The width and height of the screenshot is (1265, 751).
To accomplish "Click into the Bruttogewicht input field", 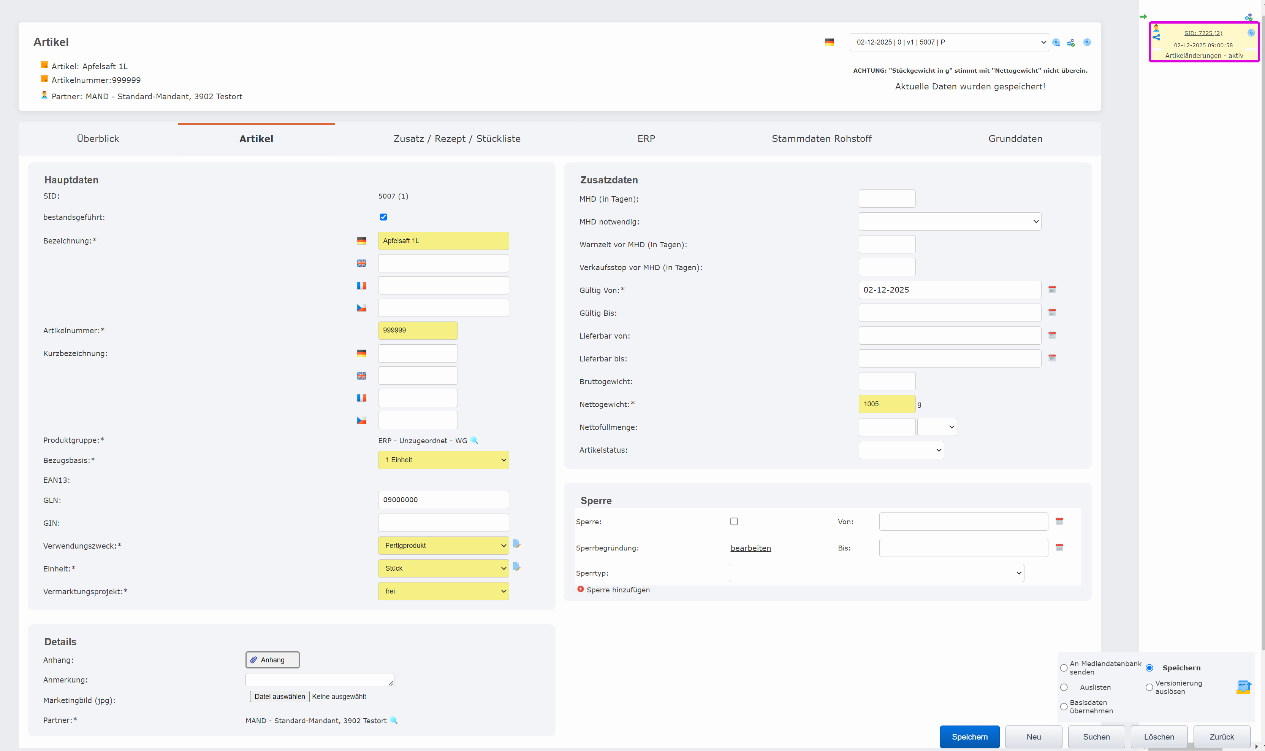I will pos(886,381).
